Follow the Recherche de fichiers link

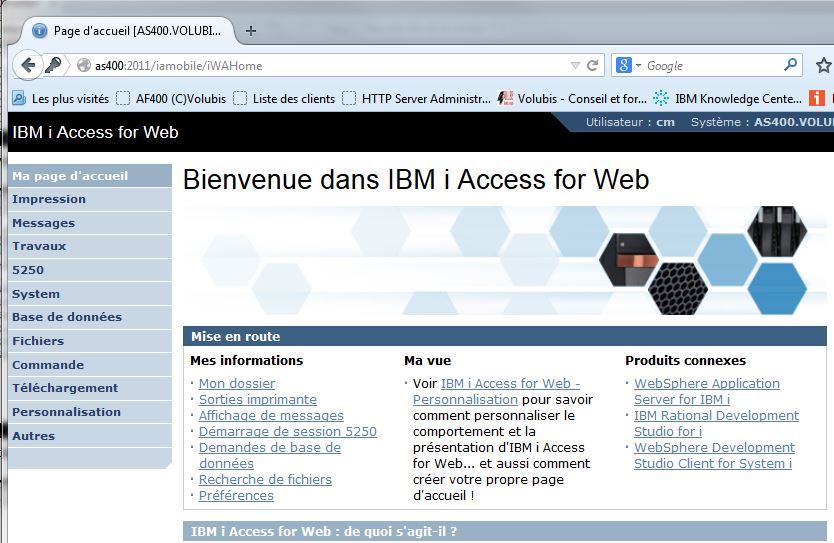(265, 479)
